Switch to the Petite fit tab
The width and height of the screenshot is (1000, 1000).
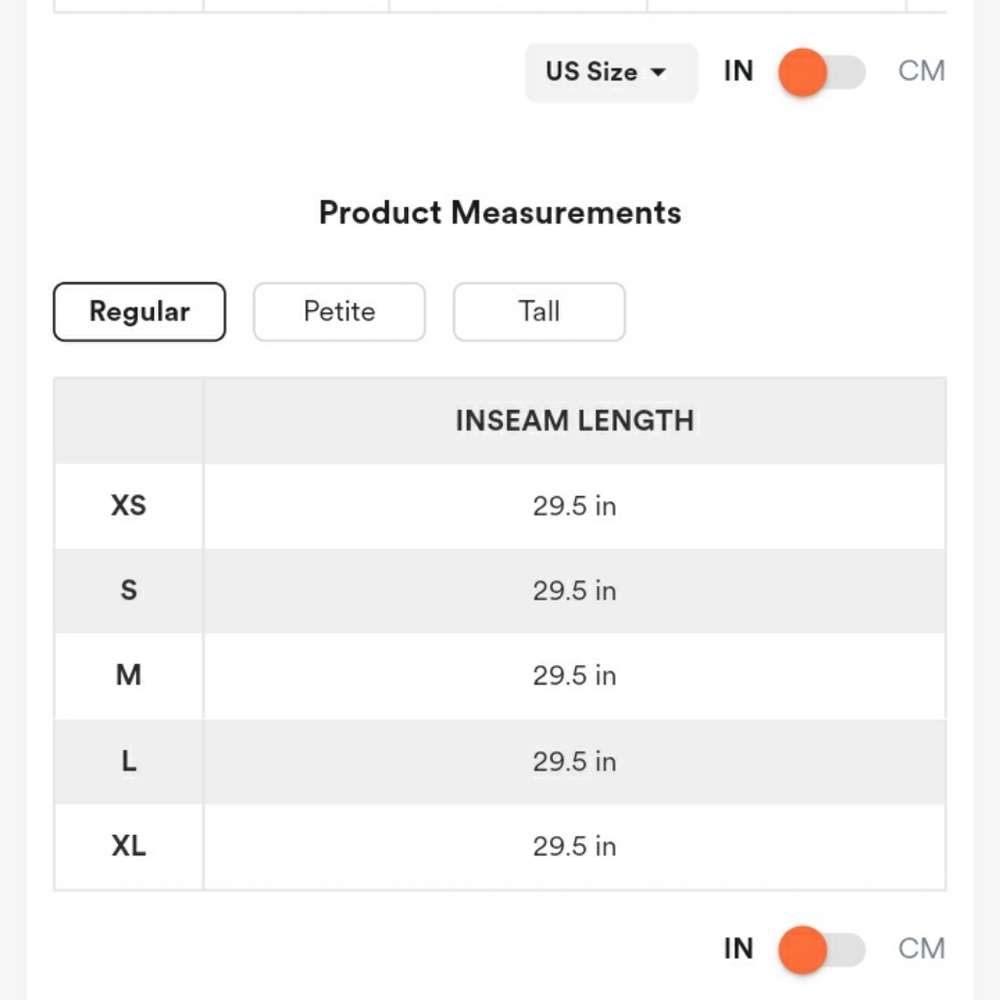tap(339, 312)
